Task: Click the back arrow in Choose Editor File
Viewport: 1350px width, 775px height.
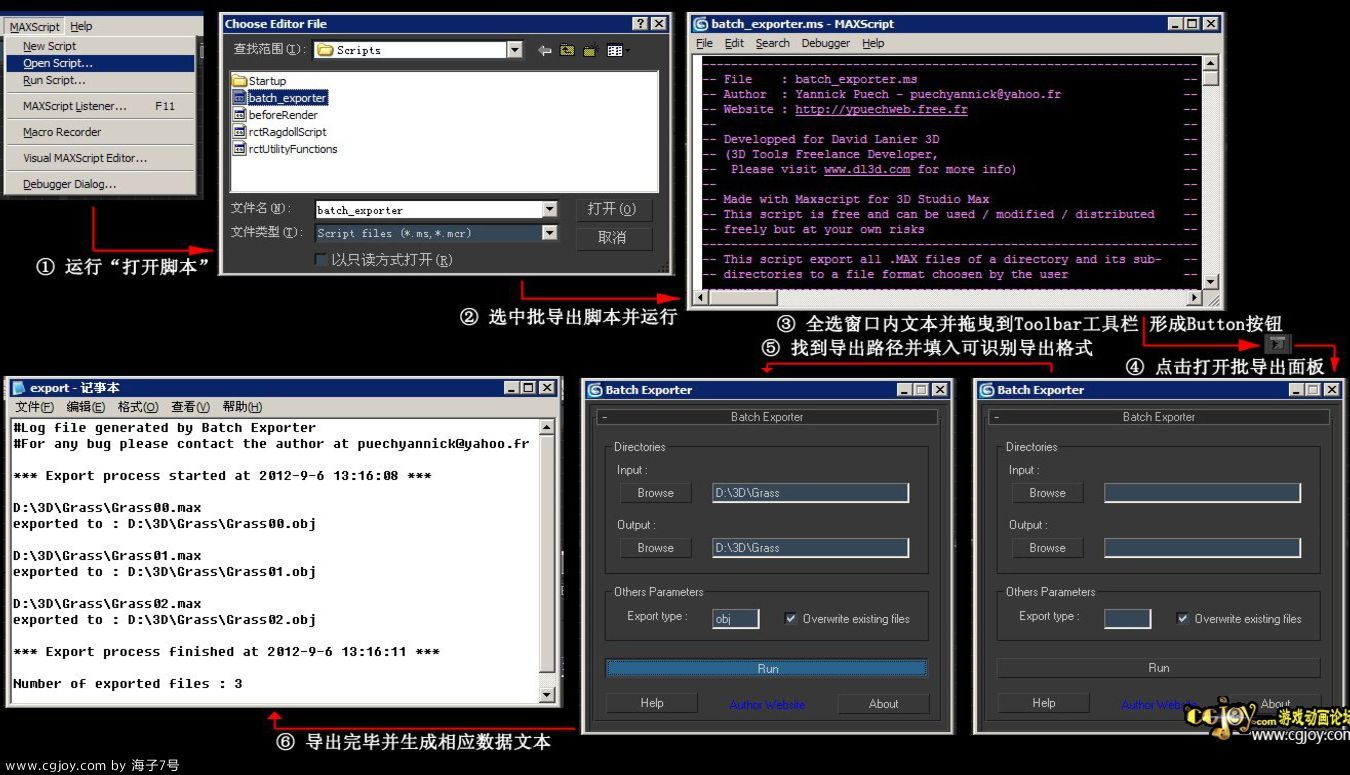Action: (544, 50)
